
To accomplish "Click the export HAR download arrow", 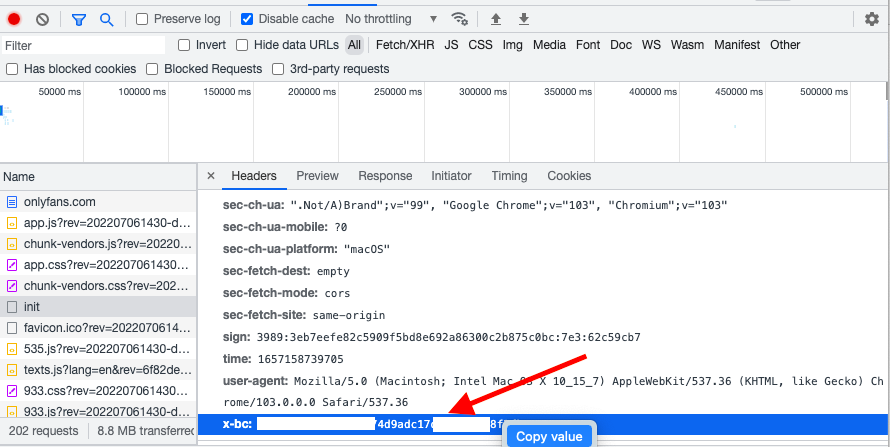I will tap(523, 19).
